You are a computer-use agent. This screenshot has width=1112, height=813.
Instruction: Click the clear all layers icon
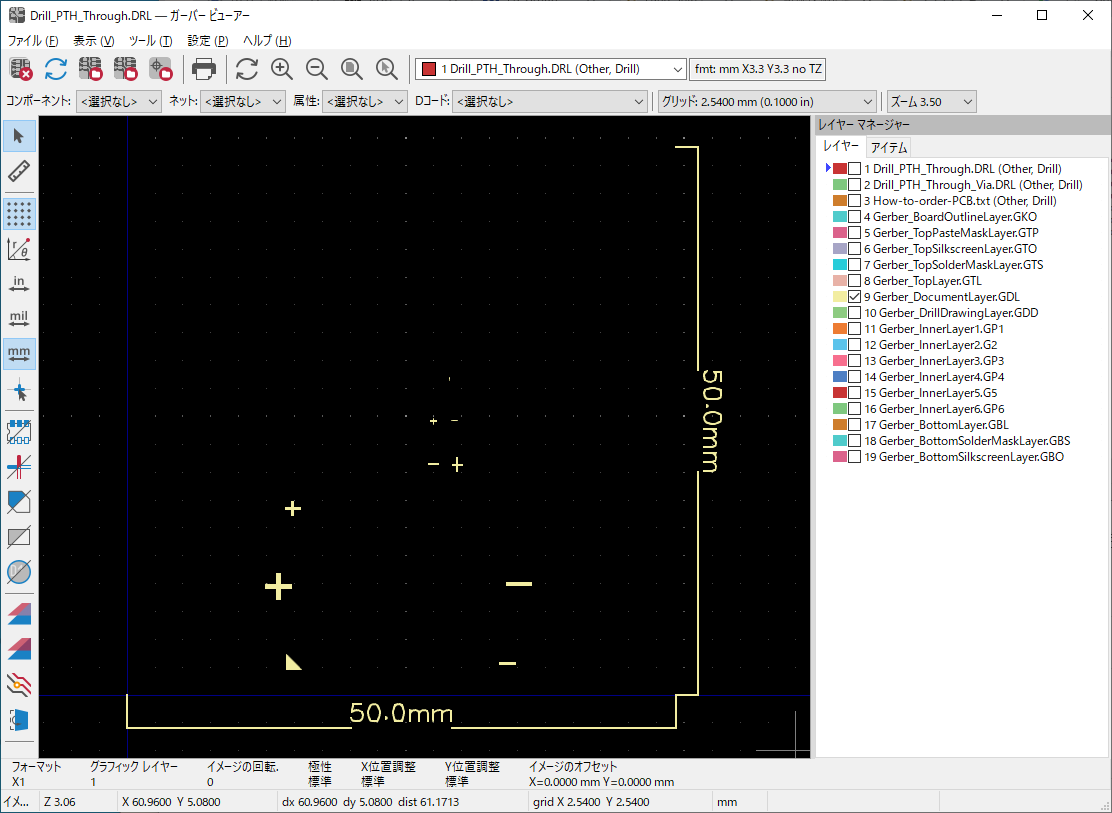click(21, 69)
